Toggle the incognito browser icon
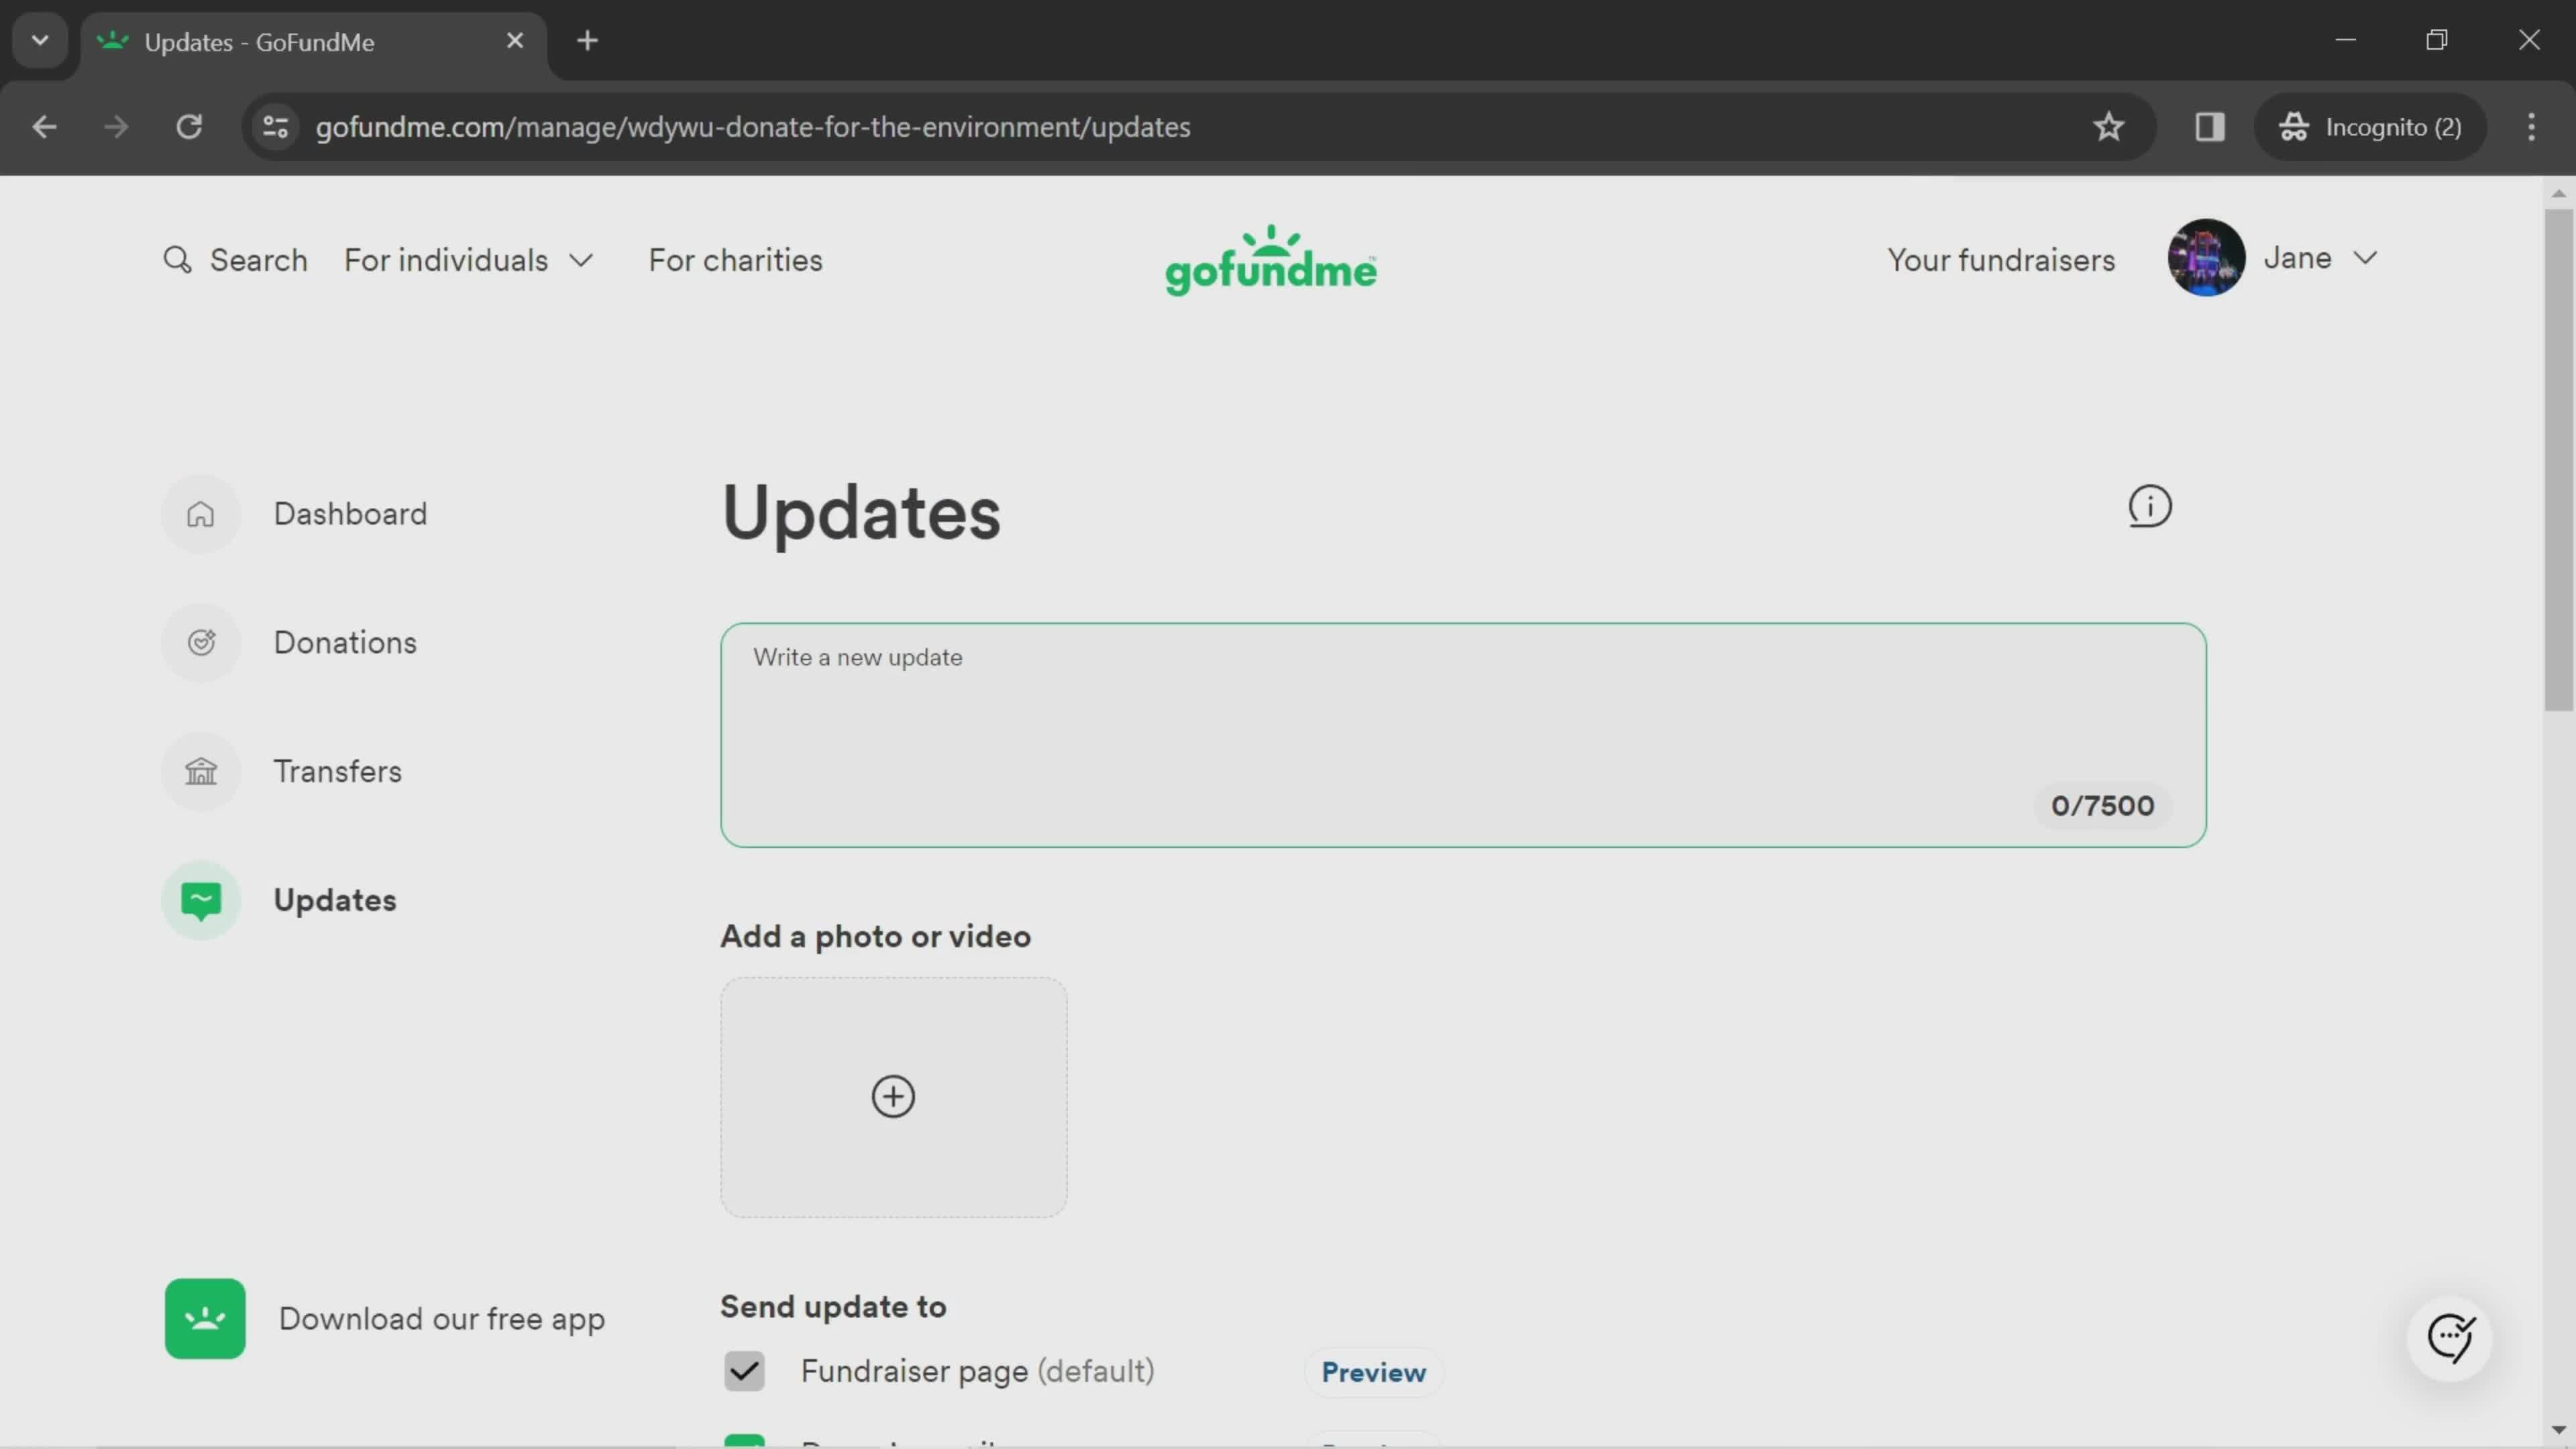This screenshot has height=1449, width=2576. [2296, 125]
